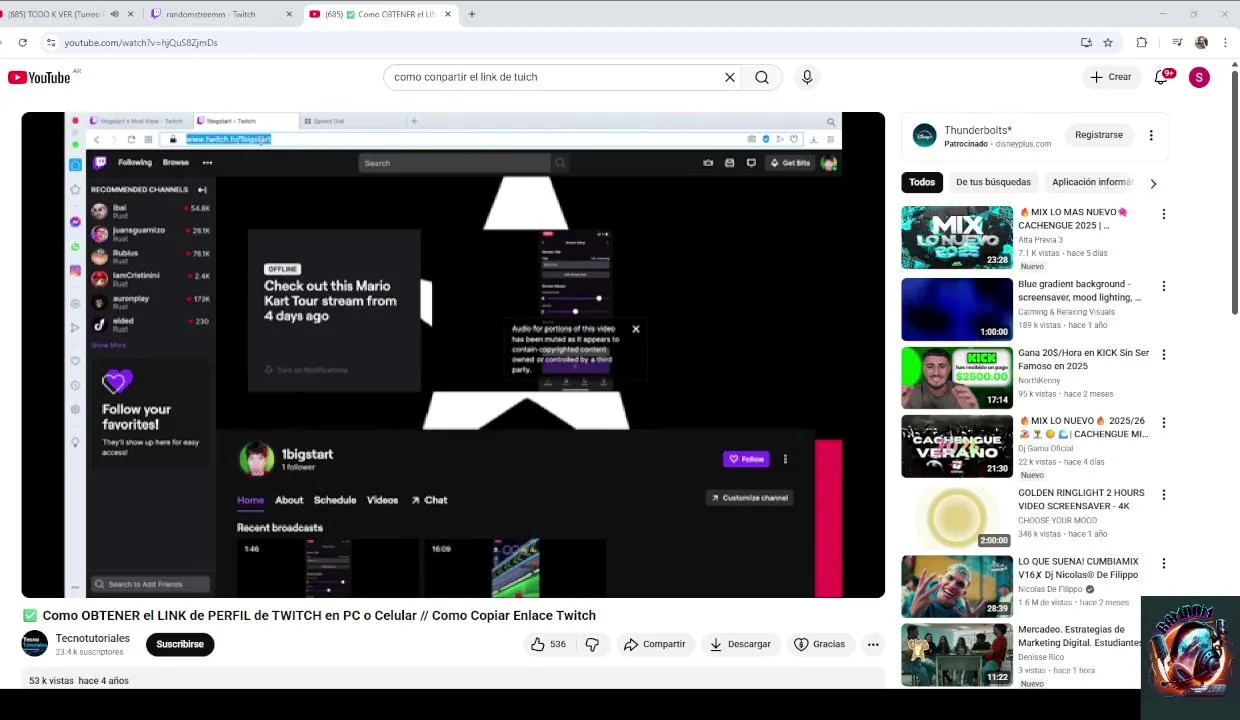
Task: Close the randomstreemm Twitch tab
Action: point(290,14)
